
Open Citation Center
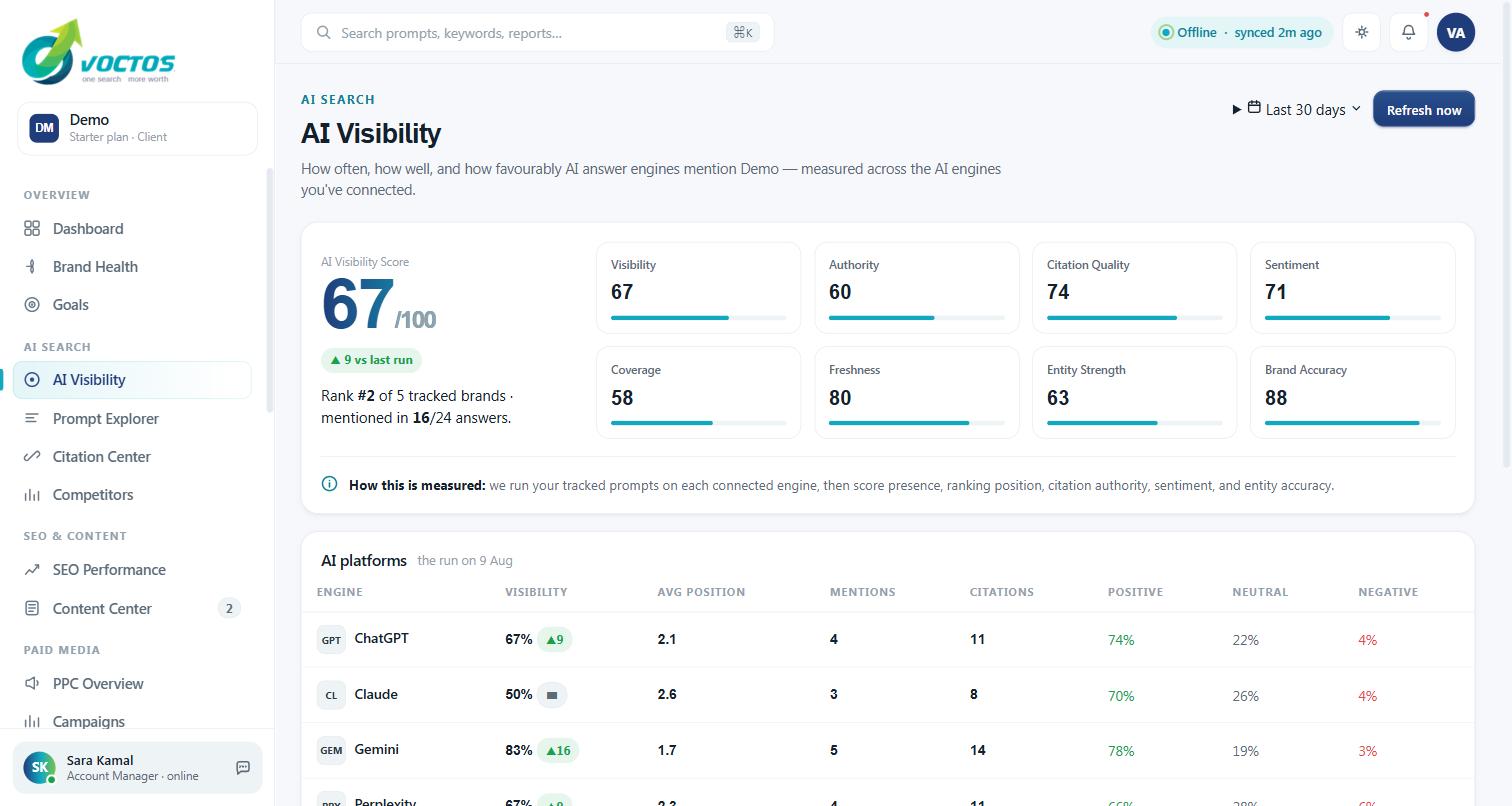(132, 457)
